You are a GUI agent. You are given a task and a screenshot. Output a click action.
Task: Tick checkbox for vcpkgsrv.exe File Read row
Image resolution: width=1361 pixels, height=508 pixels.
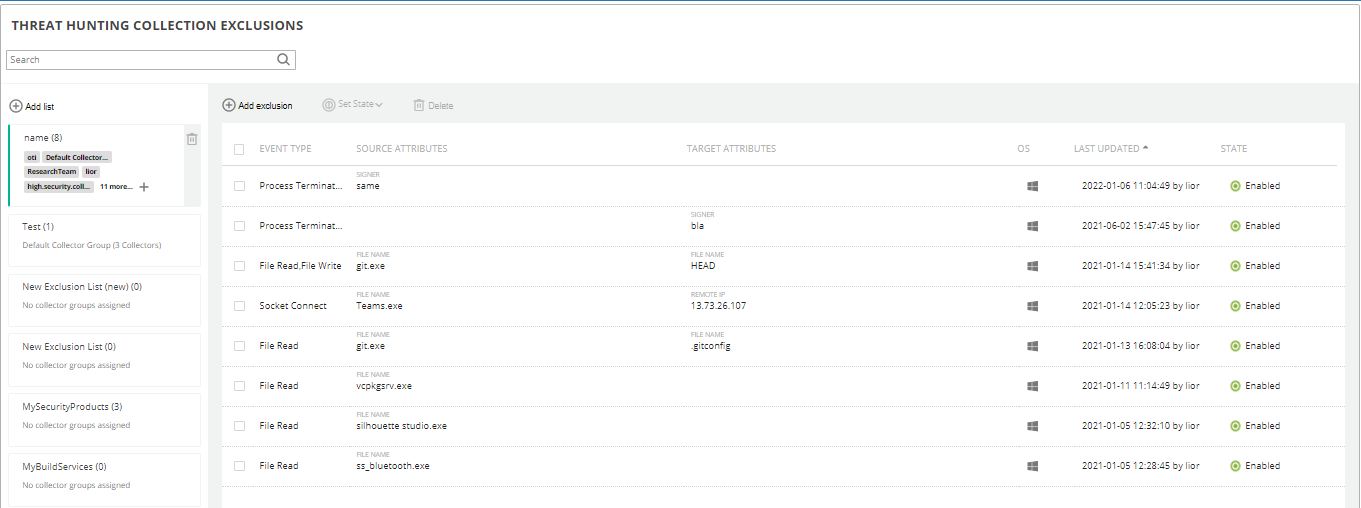click(239, 386)
